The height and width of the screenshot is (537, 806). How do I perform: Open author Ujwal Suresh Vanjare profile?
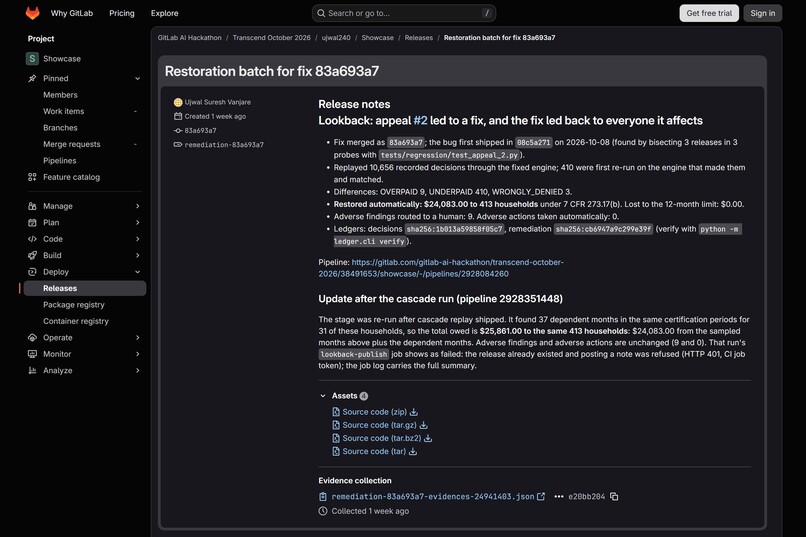[218, 102]
